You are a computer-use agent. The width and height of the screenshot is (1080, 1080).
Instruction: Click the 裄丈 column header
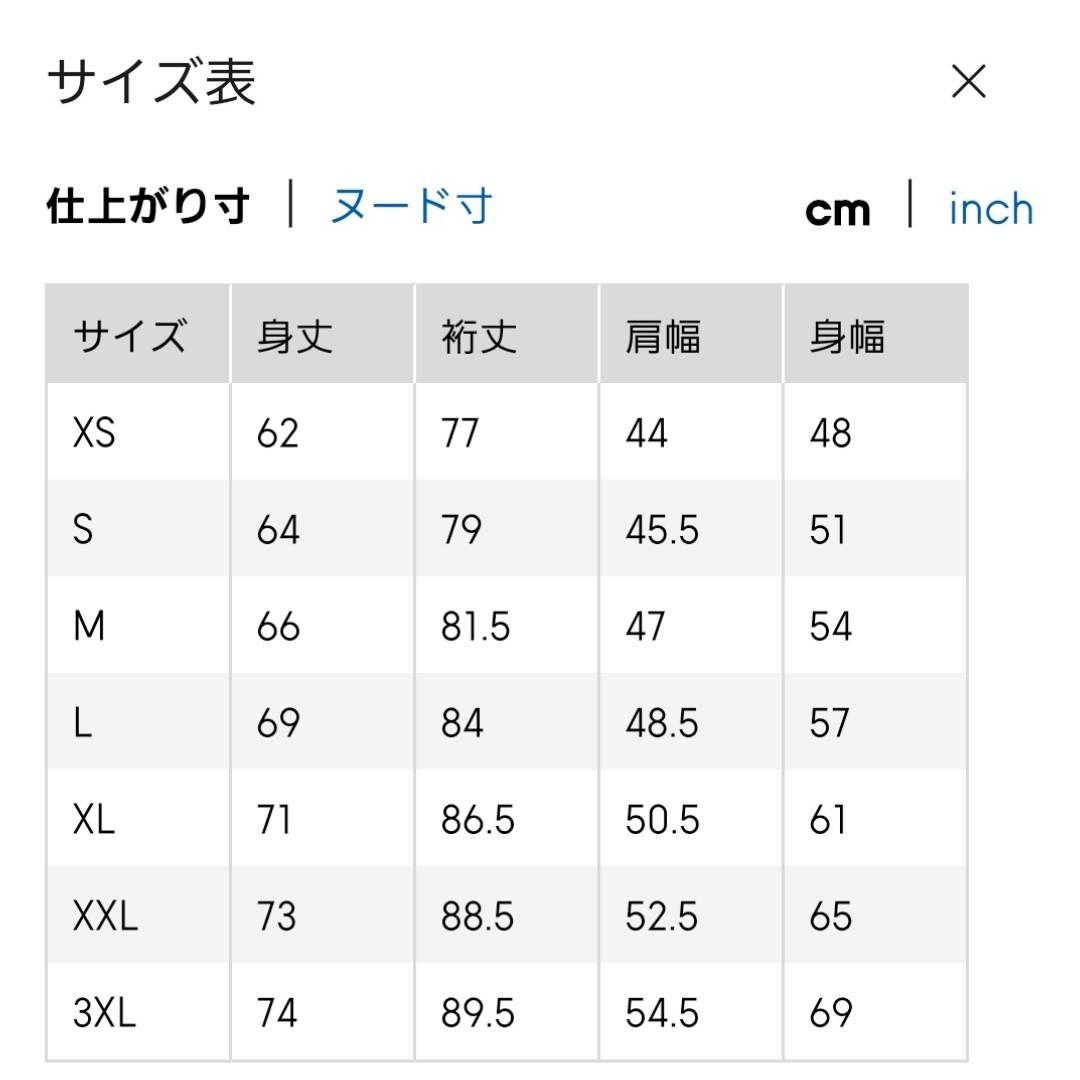479,336
